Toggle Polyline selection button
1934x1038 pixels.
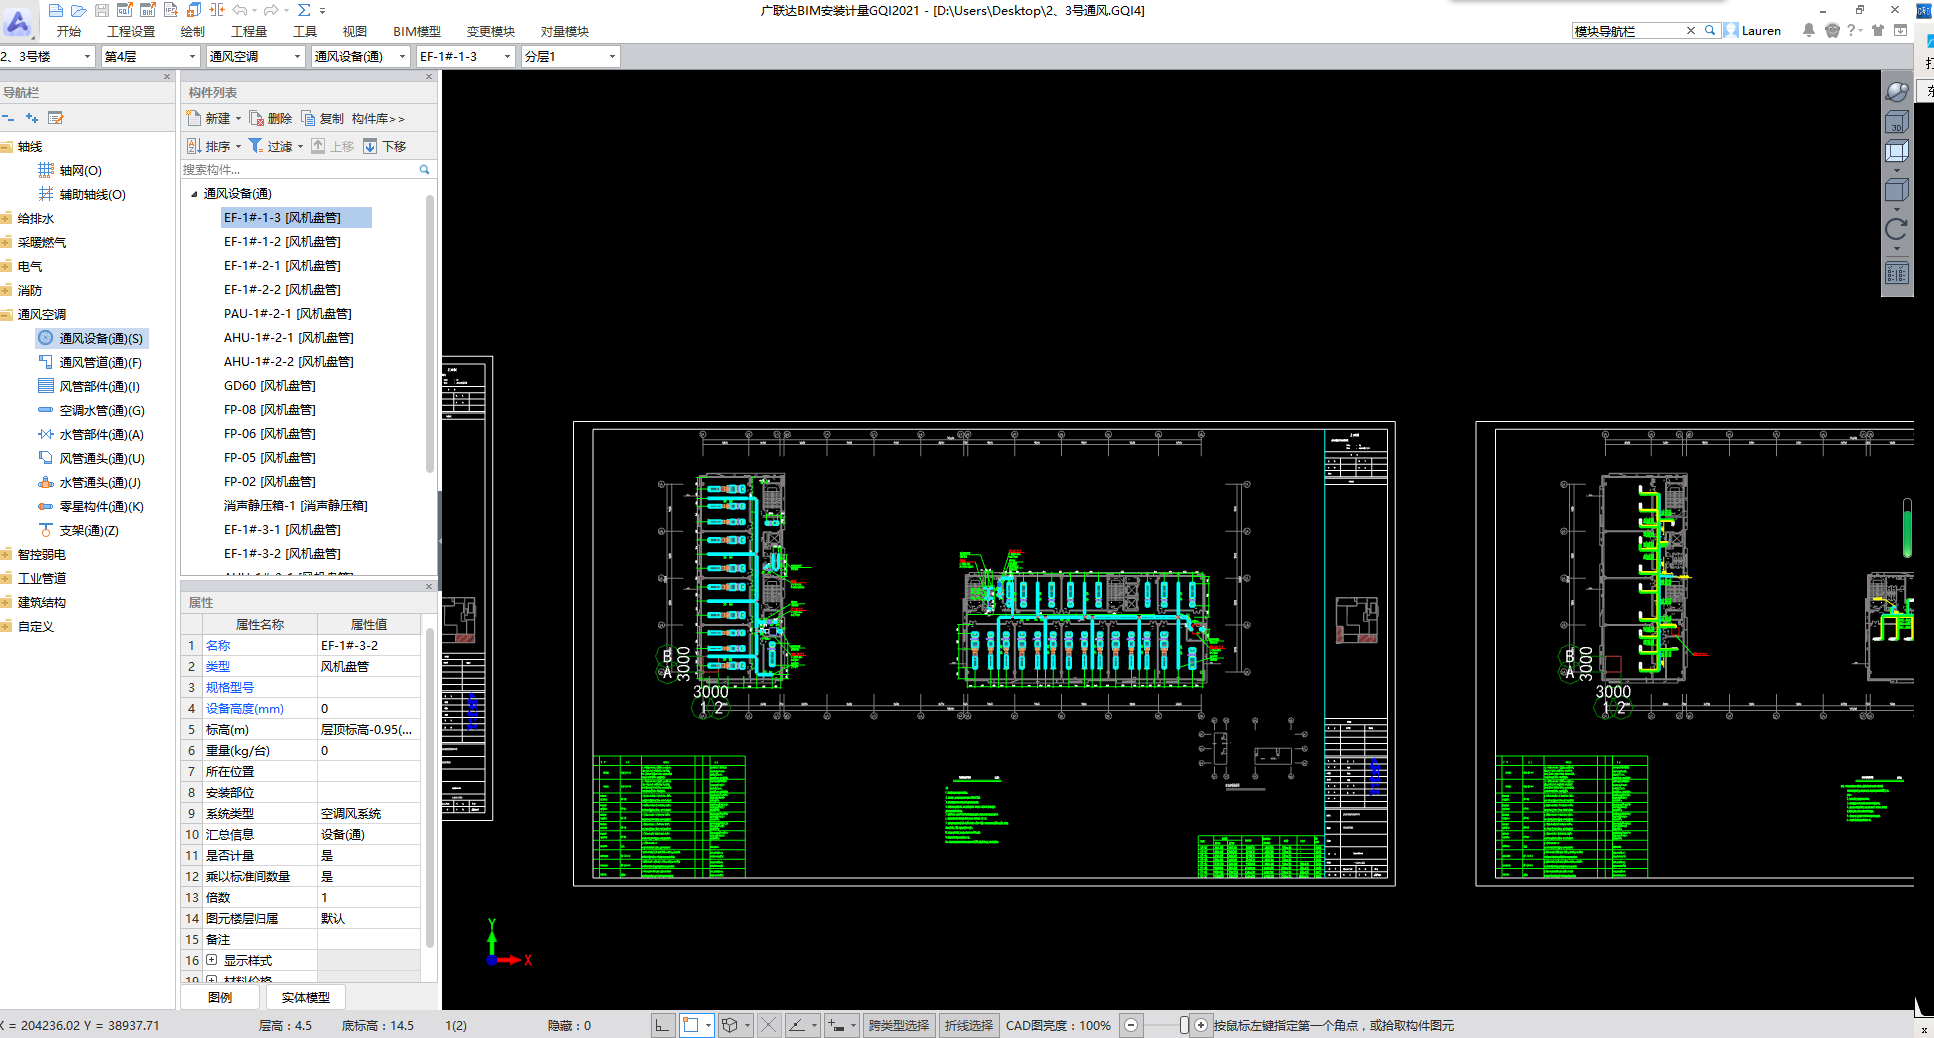click(968, 1025)
